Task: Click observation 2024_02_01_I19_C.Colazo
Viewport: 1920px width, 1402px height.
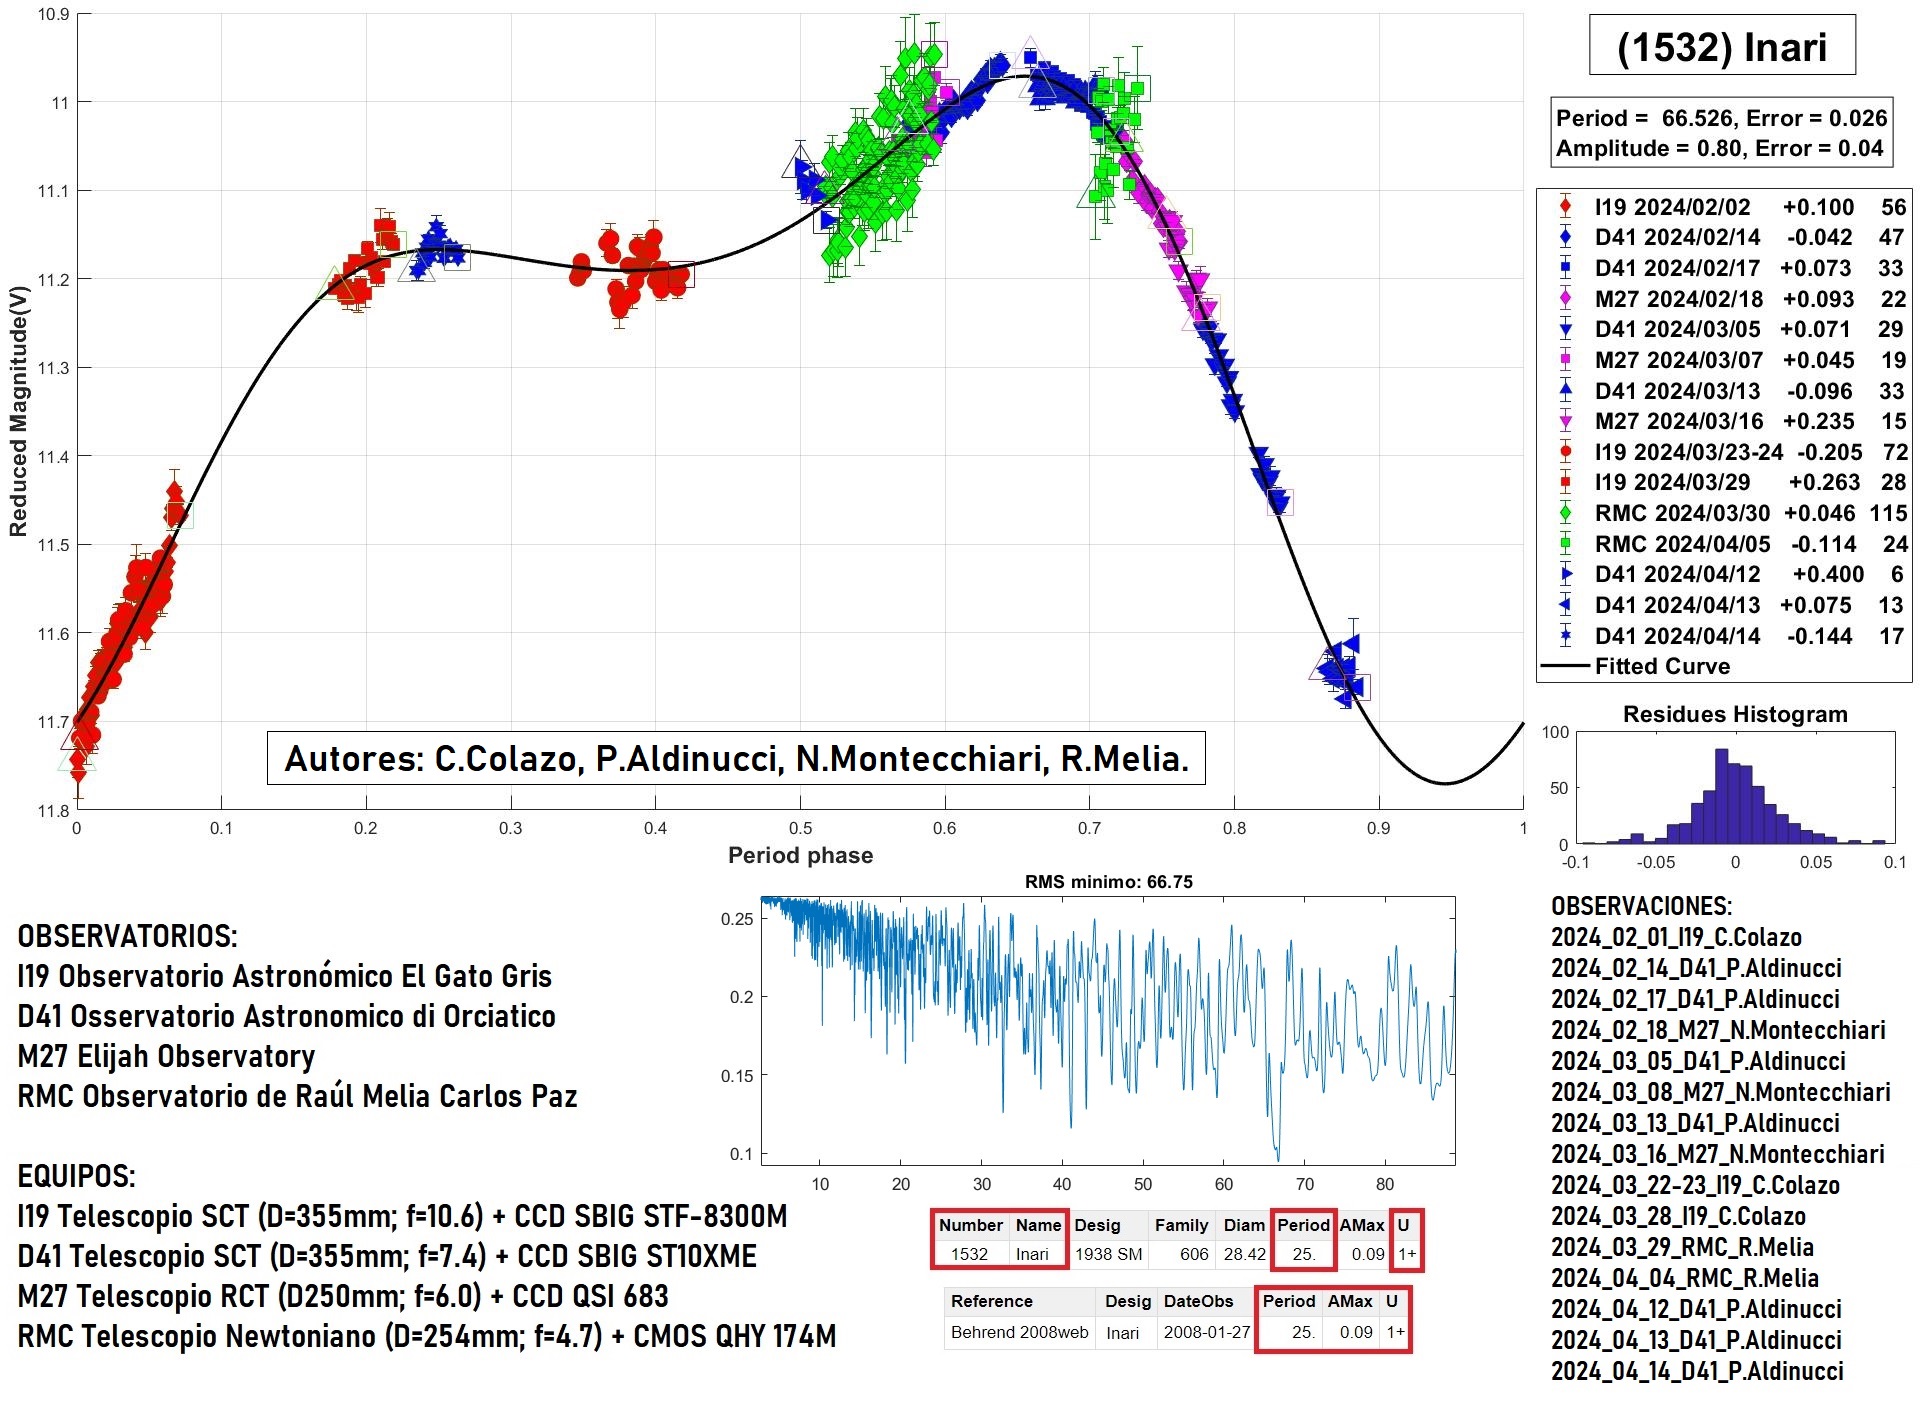Action: coord(1676,937)
